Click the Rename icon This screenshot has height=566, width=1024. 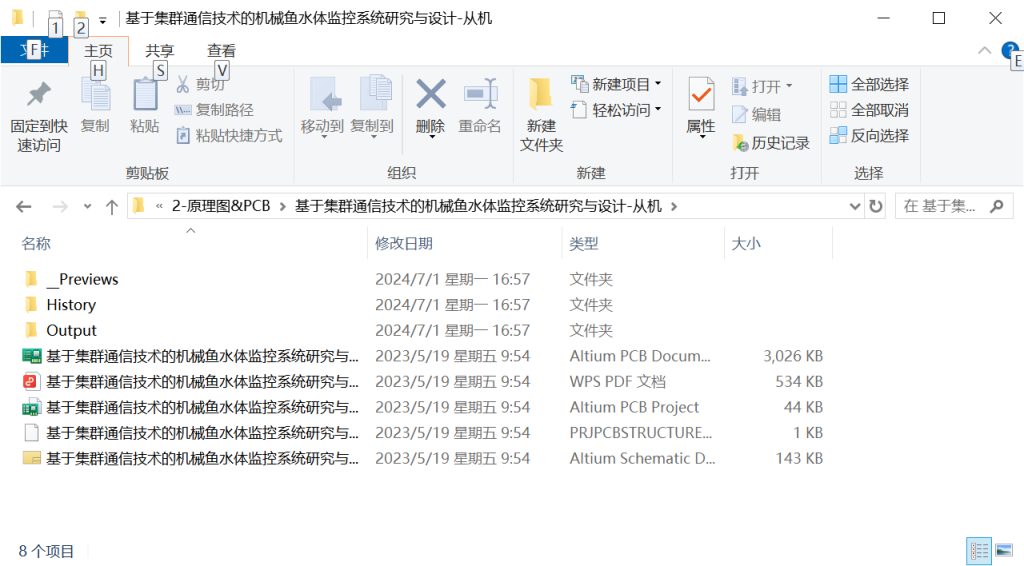480,93
